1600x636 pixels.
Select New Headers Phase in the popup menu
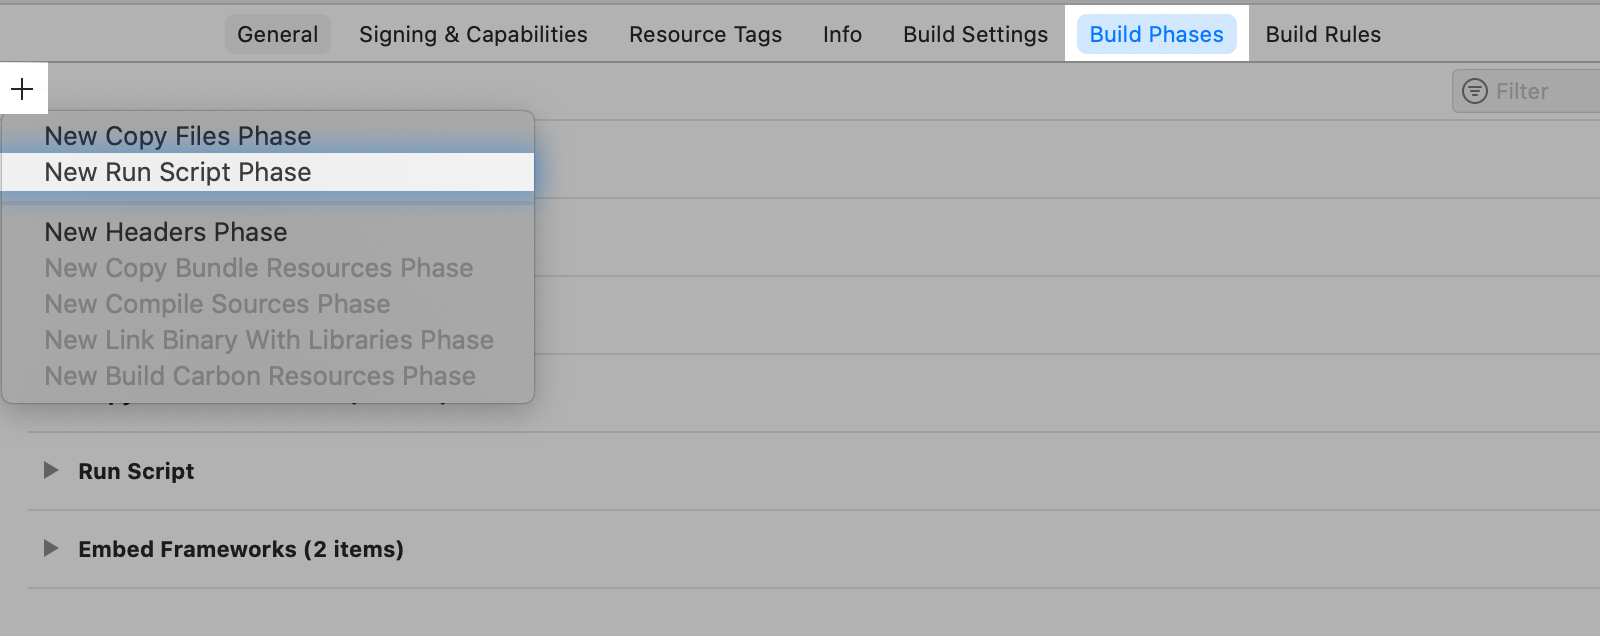point(165,231)
